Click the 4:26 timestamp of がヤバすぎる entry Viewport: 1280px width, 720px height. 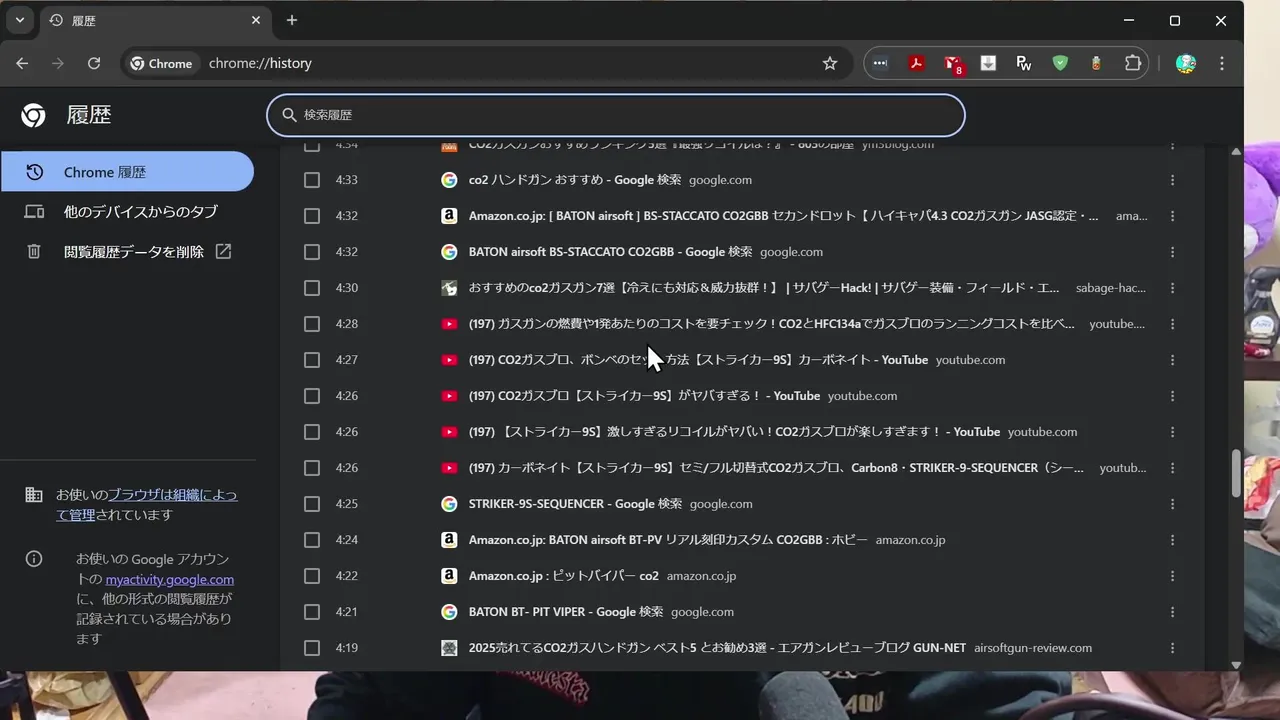(x=347, y=396)
